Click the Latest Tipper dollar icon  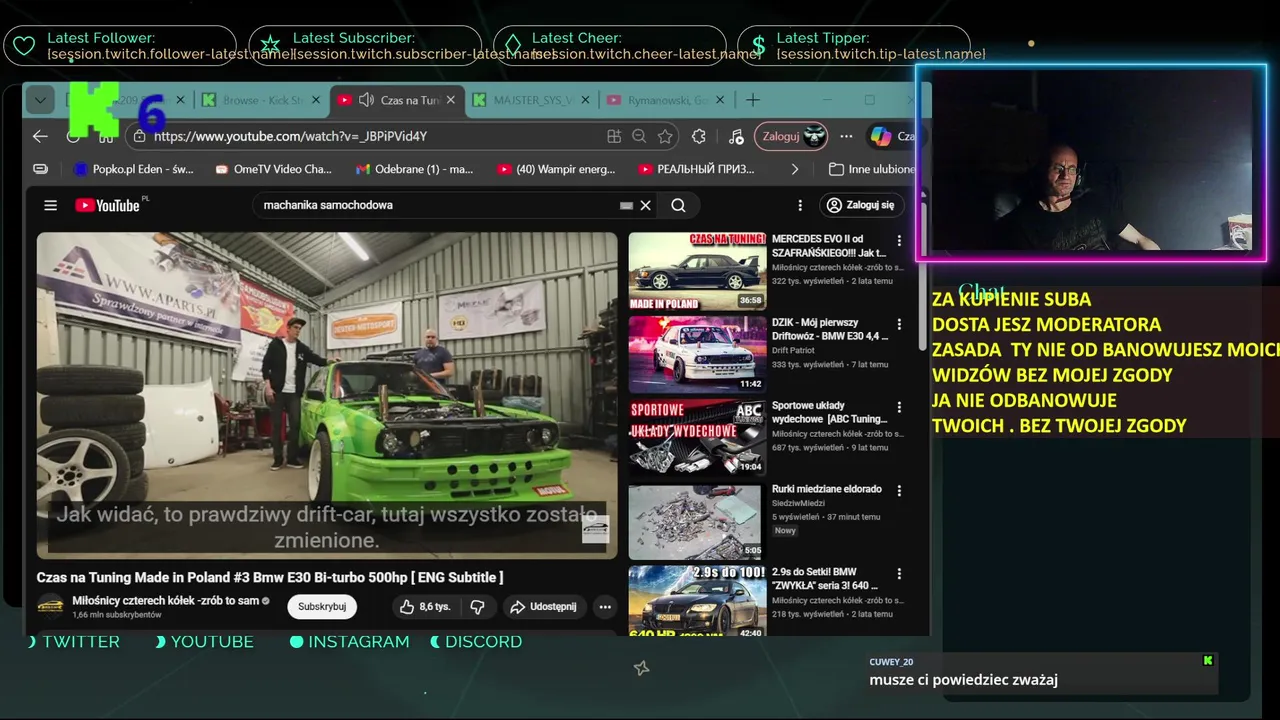(759, 45)
